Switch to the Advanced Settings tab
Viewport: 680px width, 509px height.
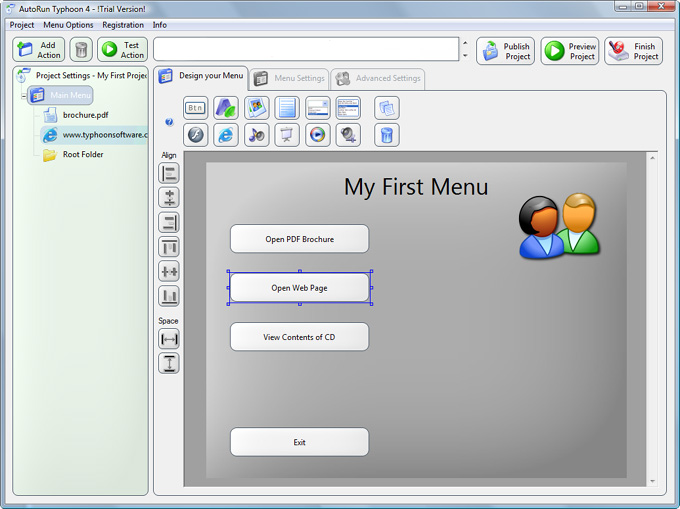click(379, 79)
